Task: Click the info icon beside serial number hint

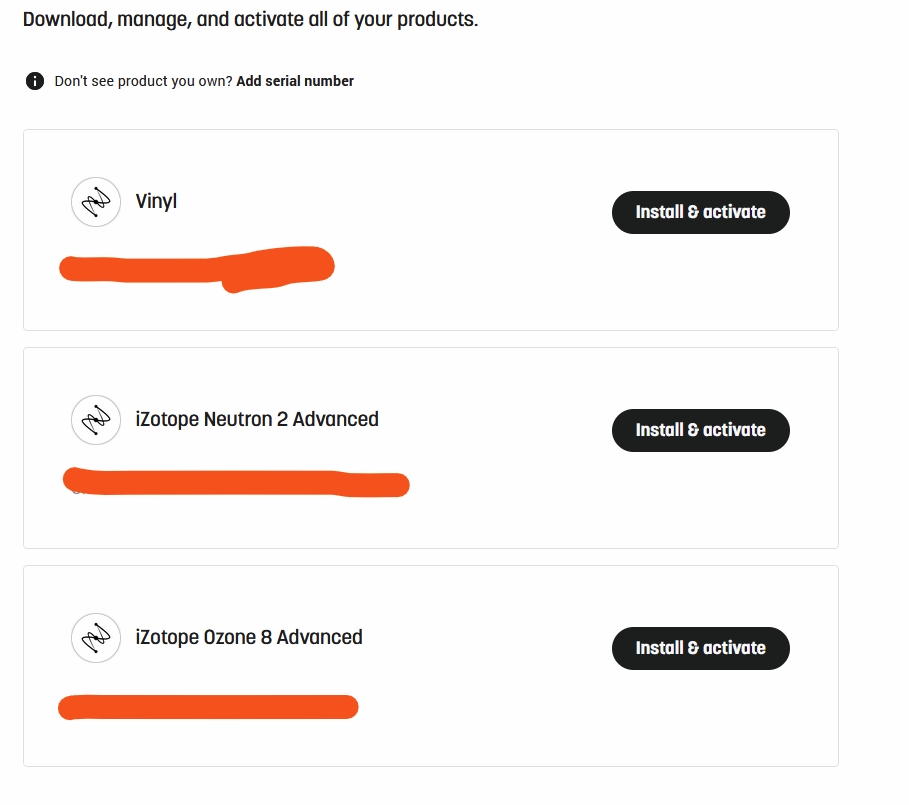Action: [35, 81]
